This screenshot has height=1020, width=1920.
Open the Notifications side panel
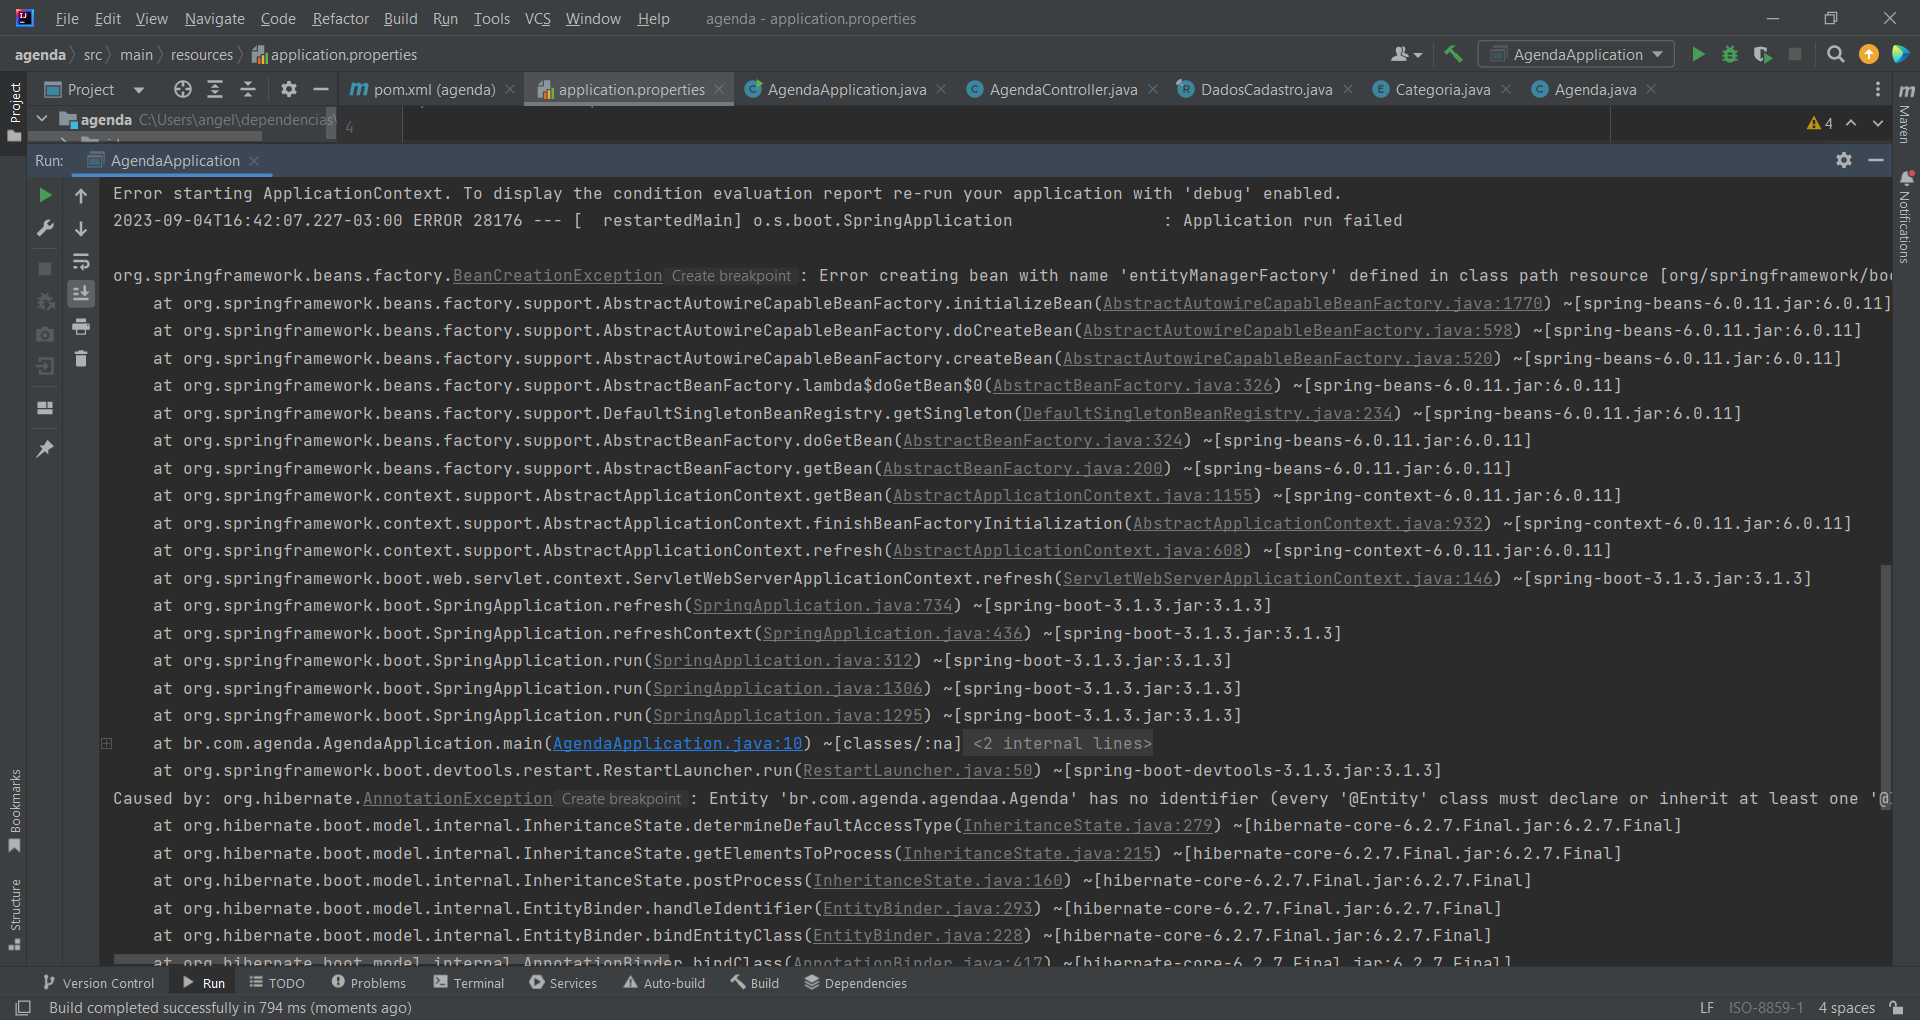pyautogui.click(x=1906, y=217)
